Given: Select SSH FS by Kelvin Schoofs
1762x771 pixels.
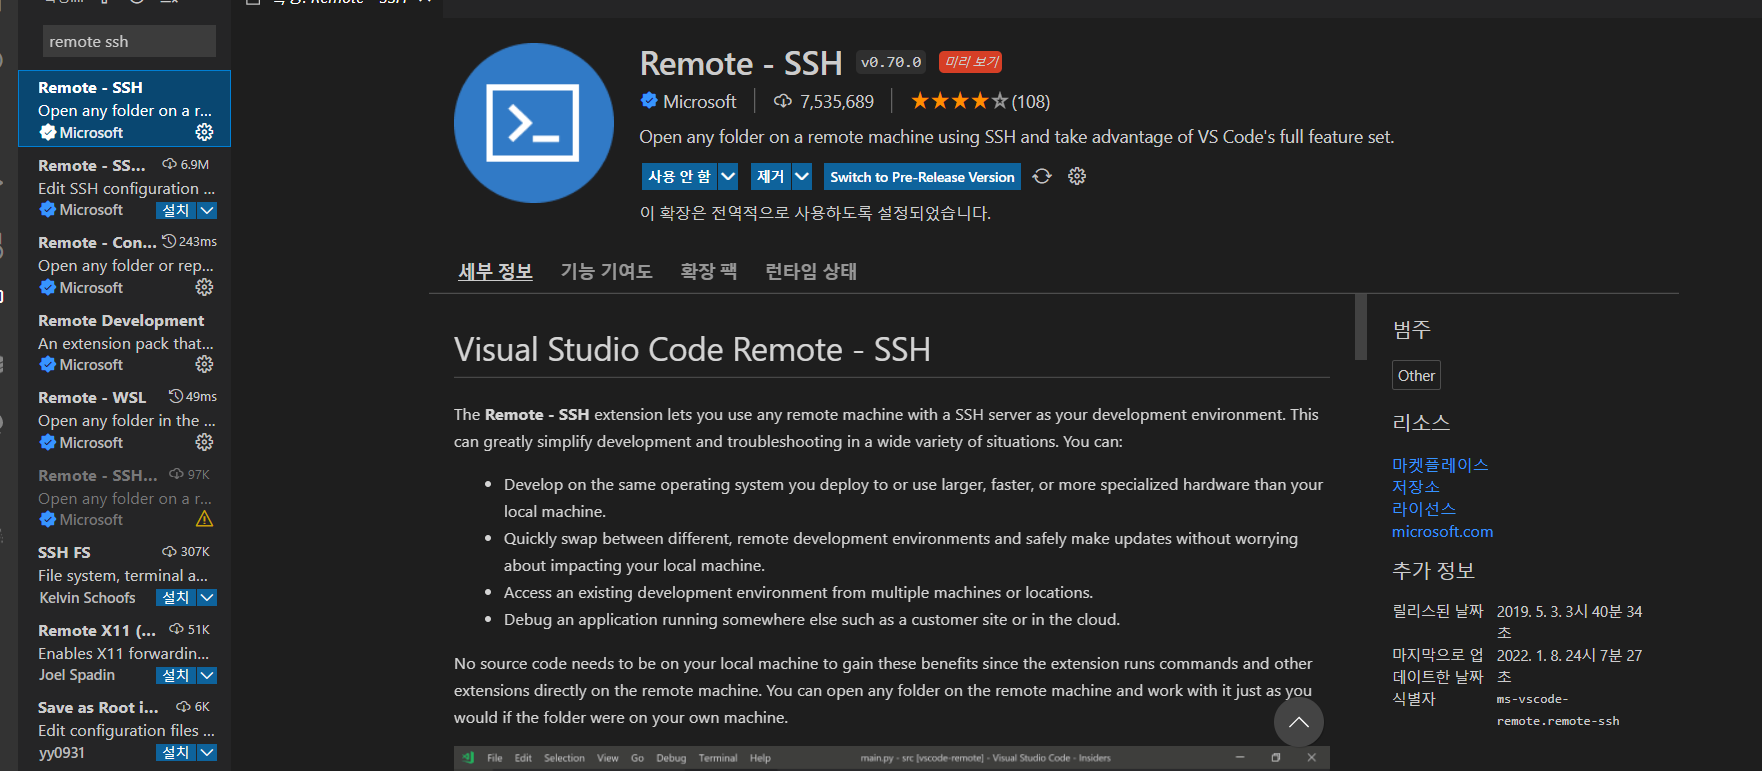Looking at the screenshot, I should 125,575.
